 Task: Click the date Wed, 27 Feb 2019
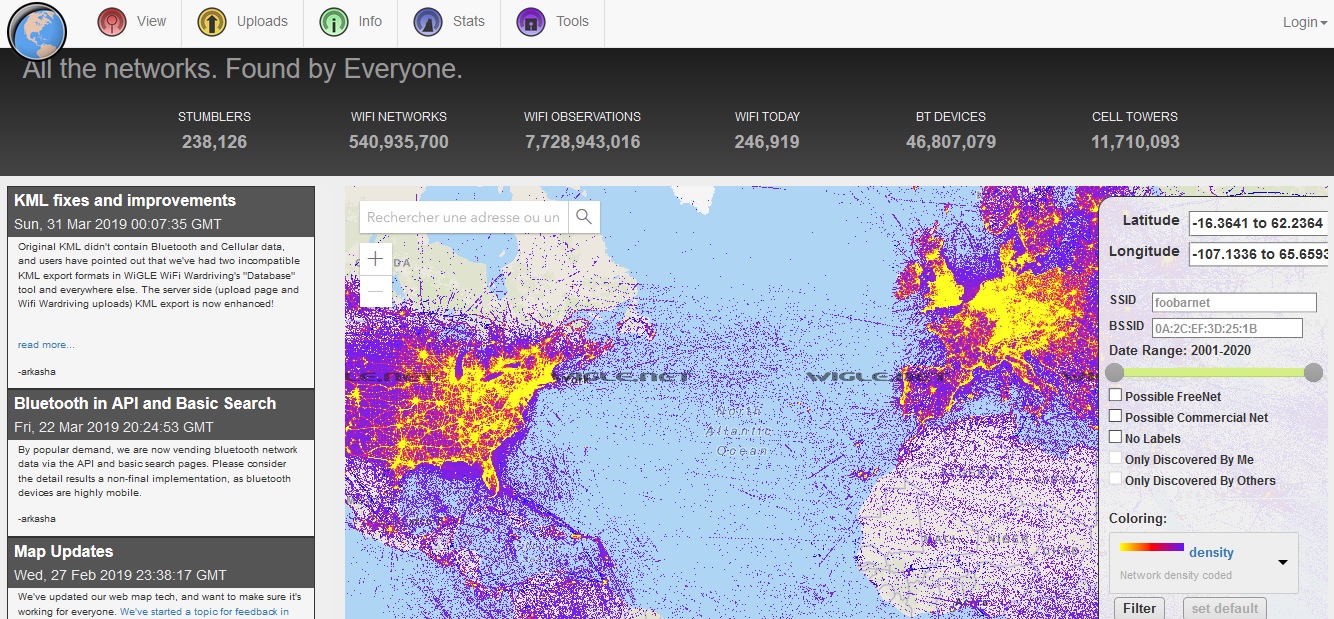click(120, 575)
